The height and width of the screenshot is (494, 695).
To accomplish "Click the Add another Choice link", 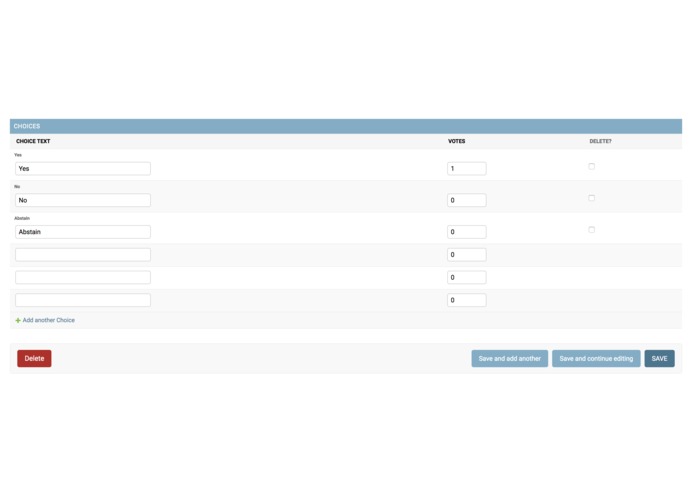I will click(x=48, y=320).
